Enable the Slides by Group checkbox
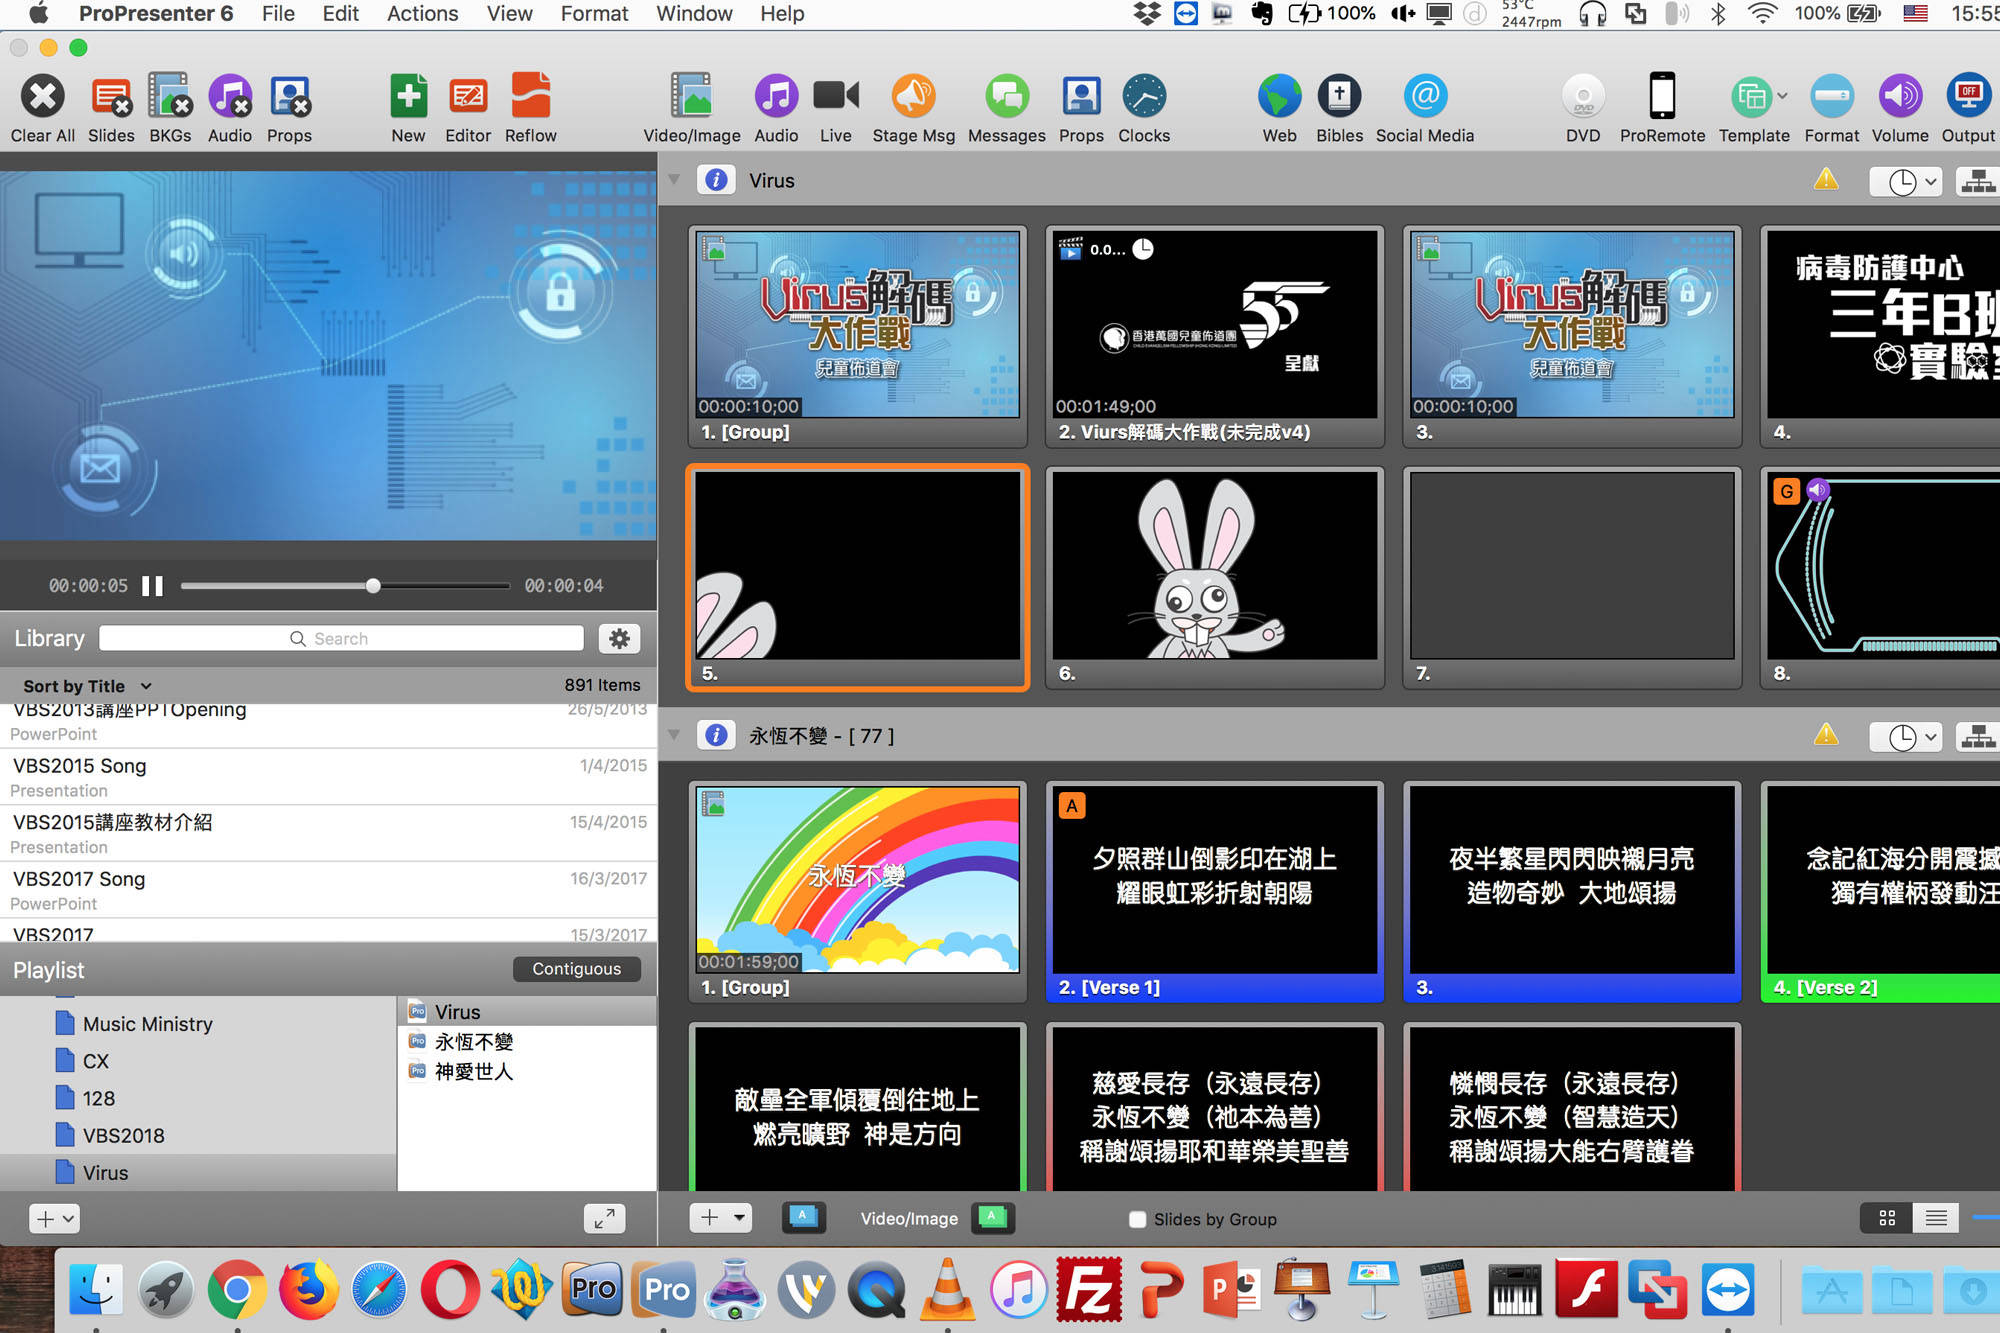Image resolution: width=2000 pixels, height=1333 pixels. tap(1137, 1219)
